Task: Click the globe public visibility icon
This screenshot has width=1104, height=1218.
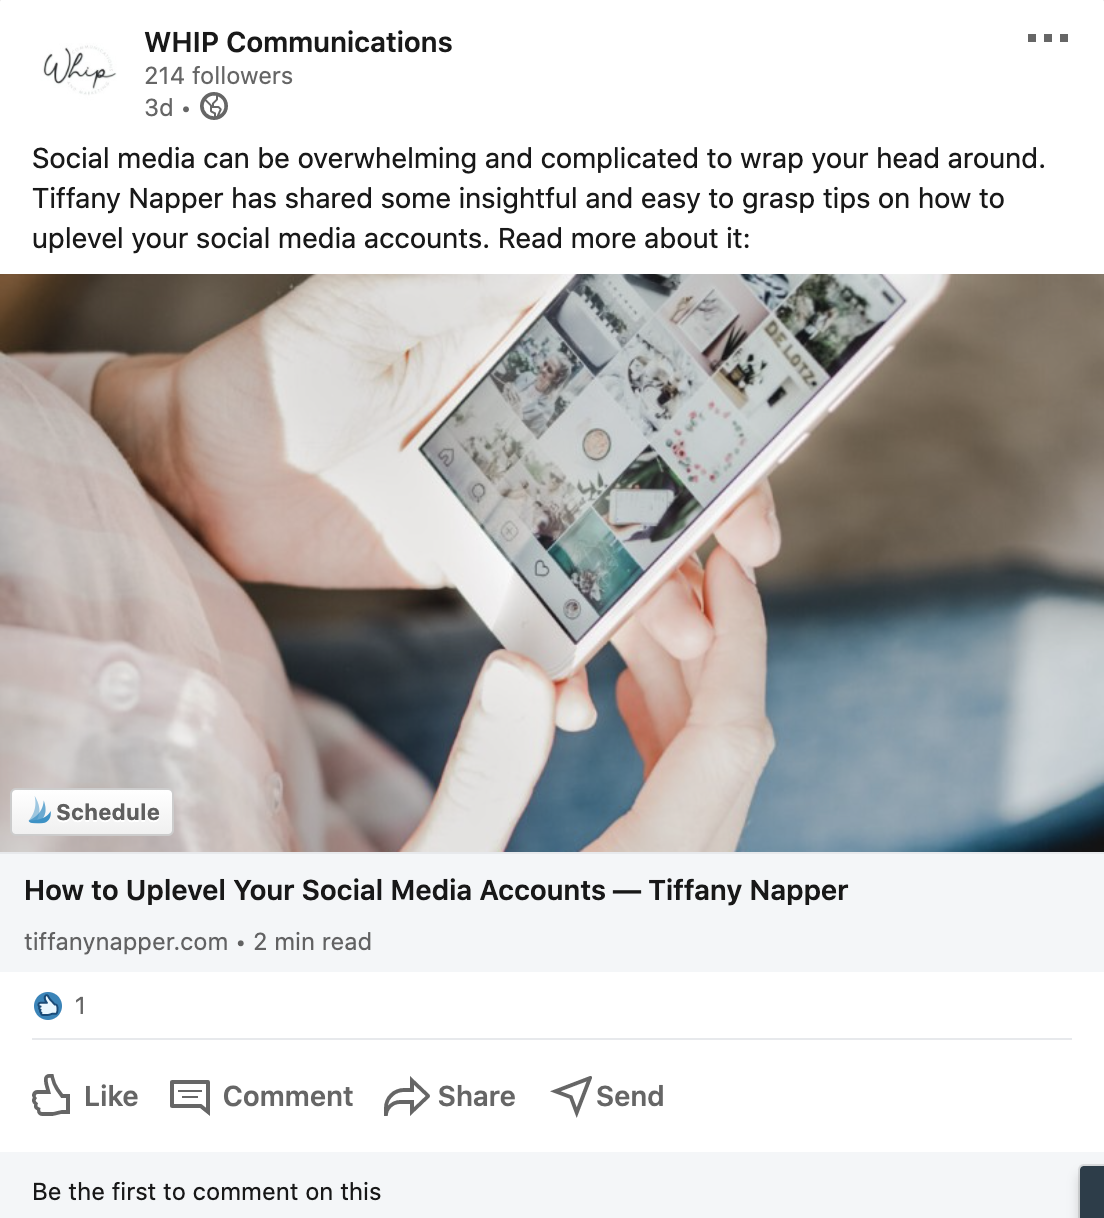Action: (214, 106)
